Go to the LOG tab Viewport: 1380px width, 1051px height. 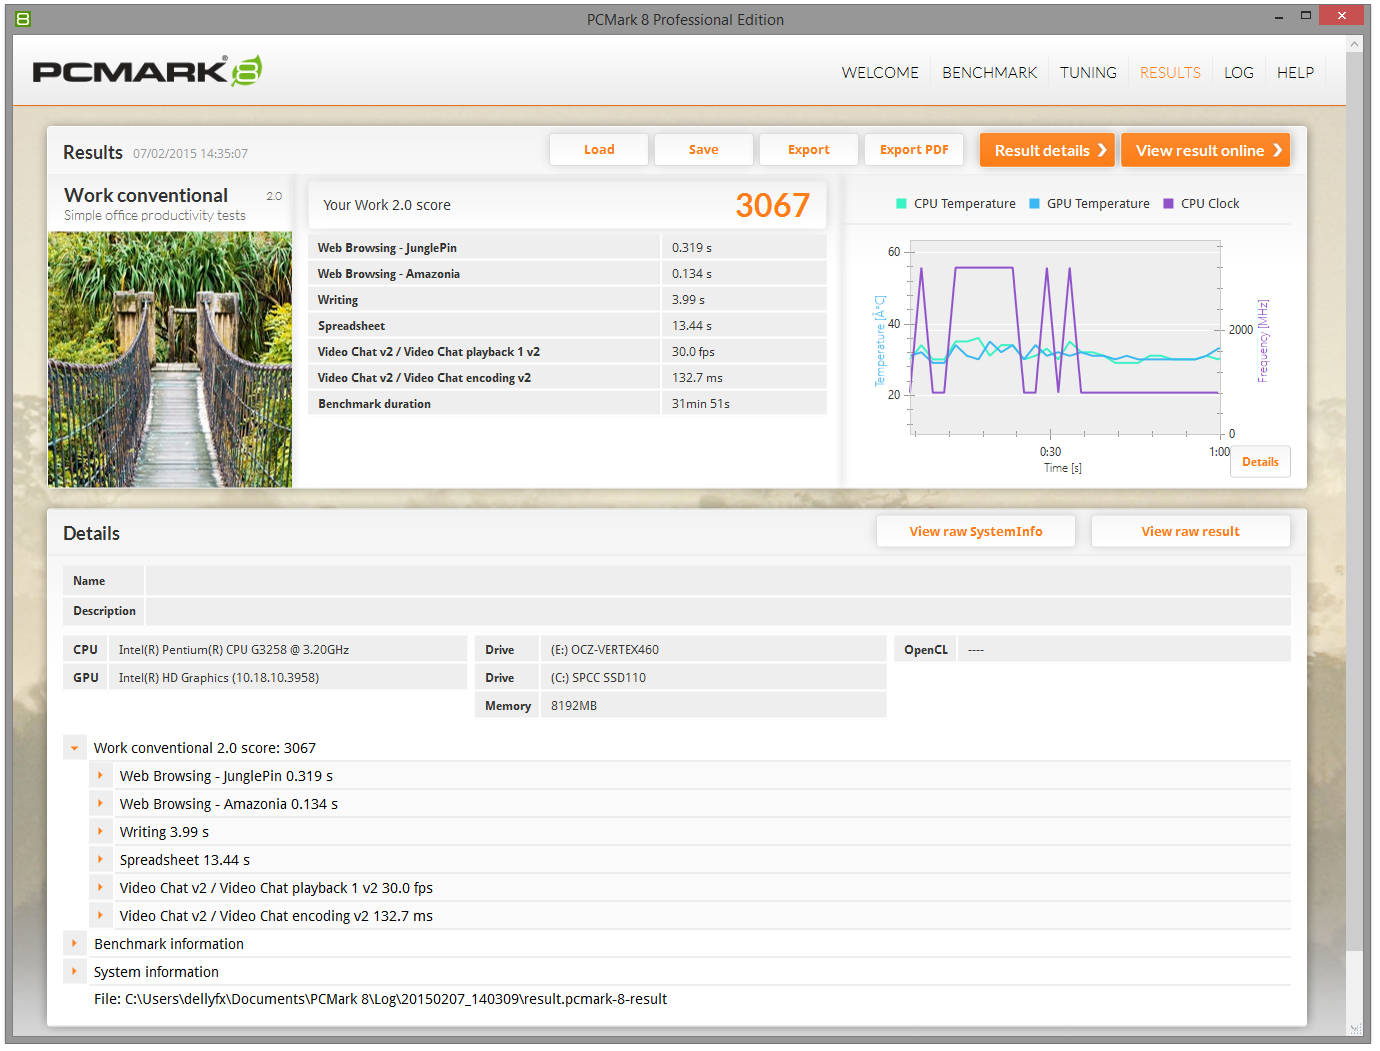(1239, 72)
